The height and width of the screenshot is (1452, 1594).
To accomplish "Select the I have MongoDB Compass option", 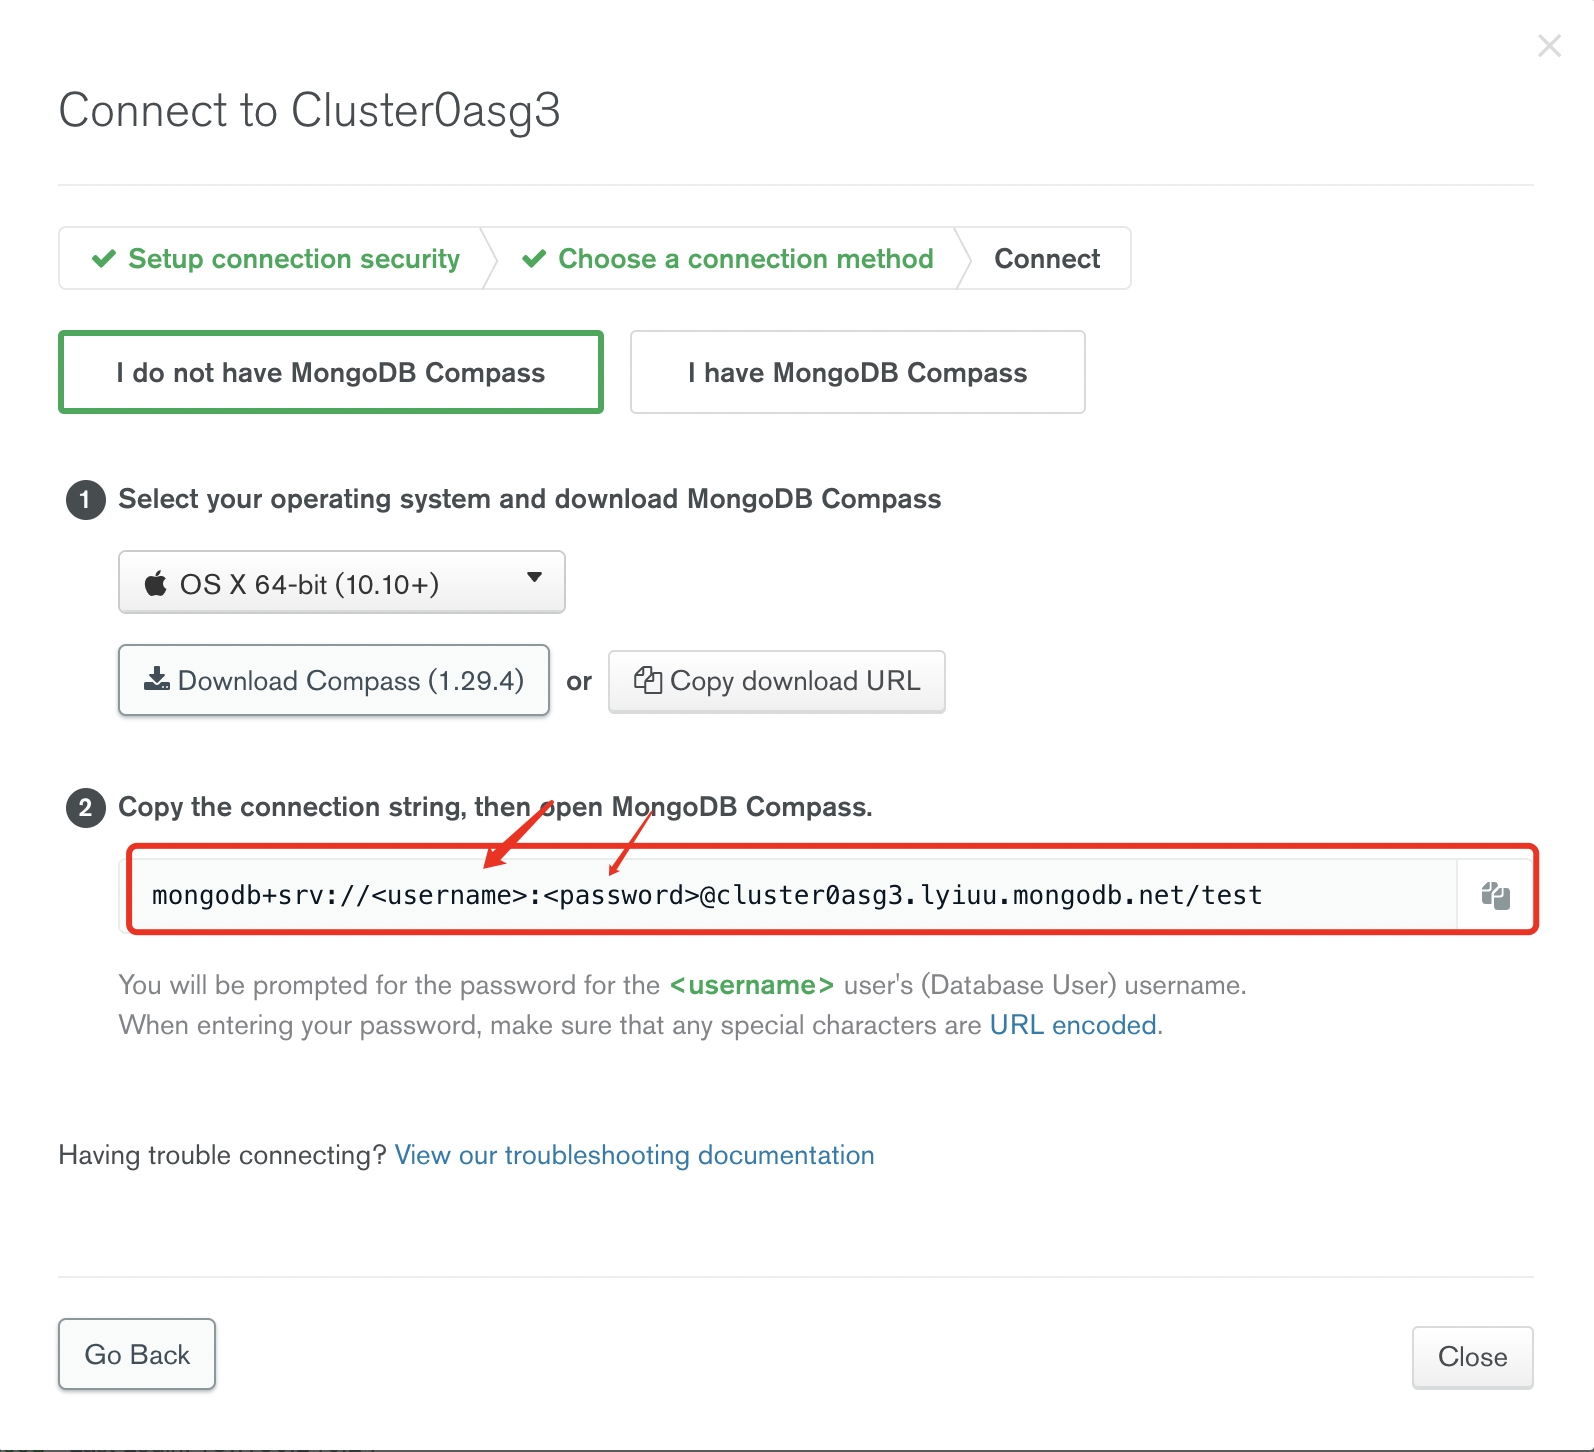I will [858, 372].
